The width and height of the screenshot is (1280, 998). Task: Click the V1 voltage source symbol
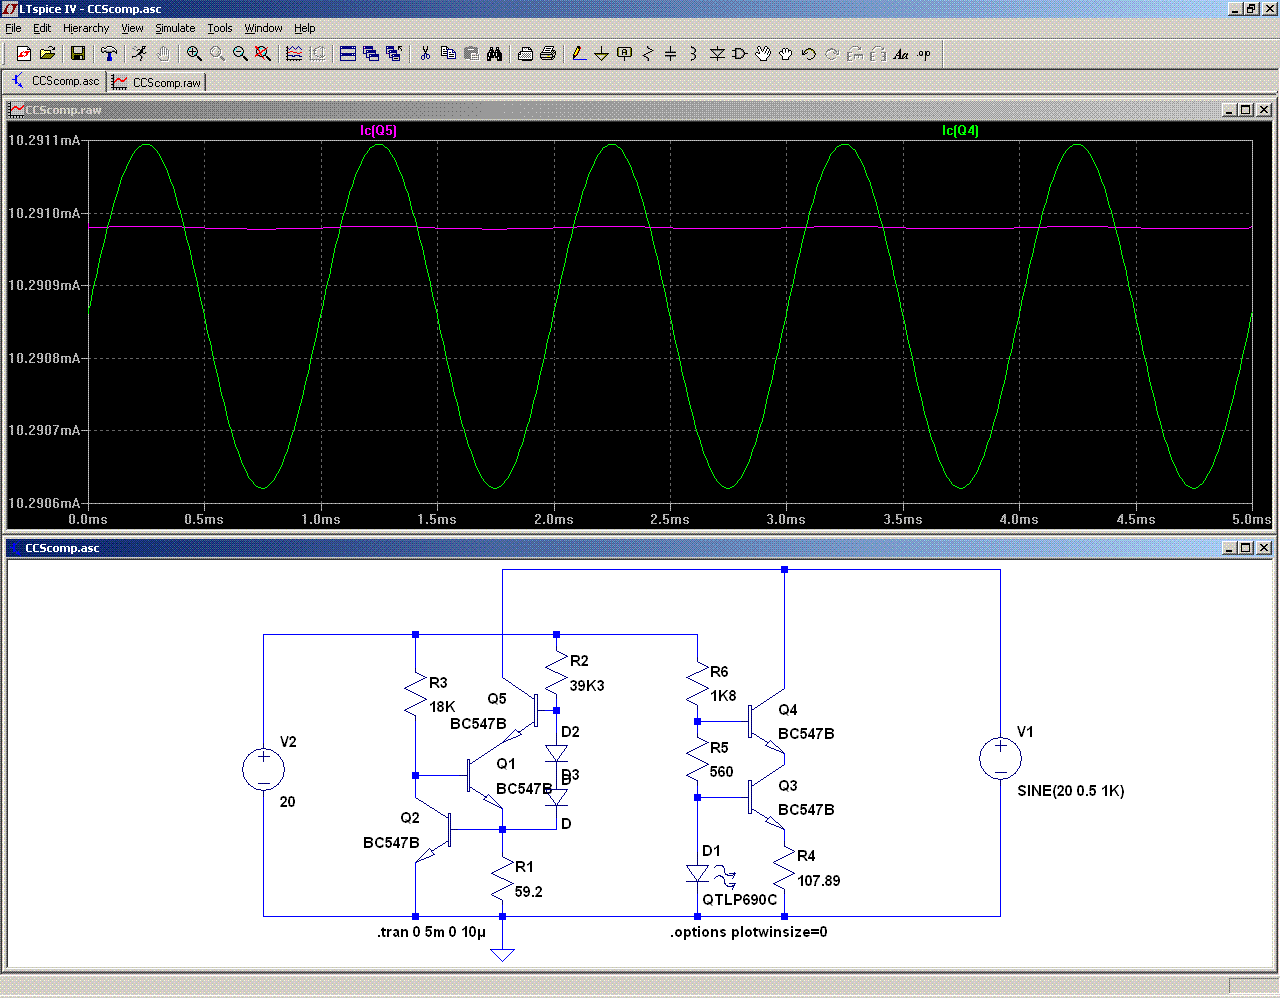pos(1000,758)
